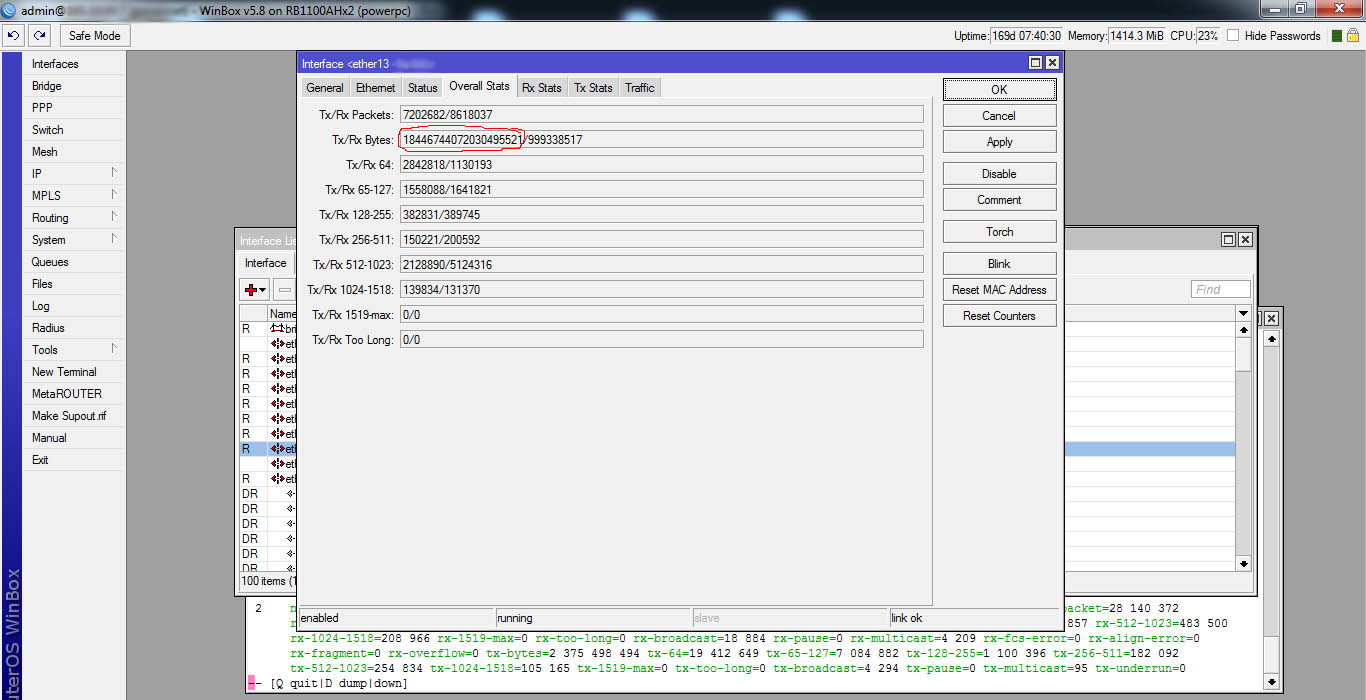
Task: Click the Blink button
Action: tap(999, 264)
